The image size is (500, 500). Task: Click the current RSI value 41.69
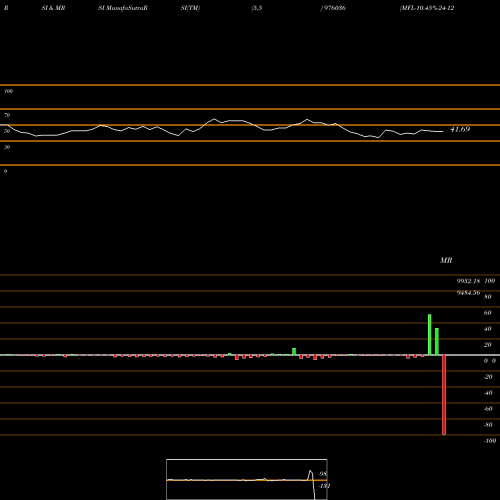tap(460, 129)
